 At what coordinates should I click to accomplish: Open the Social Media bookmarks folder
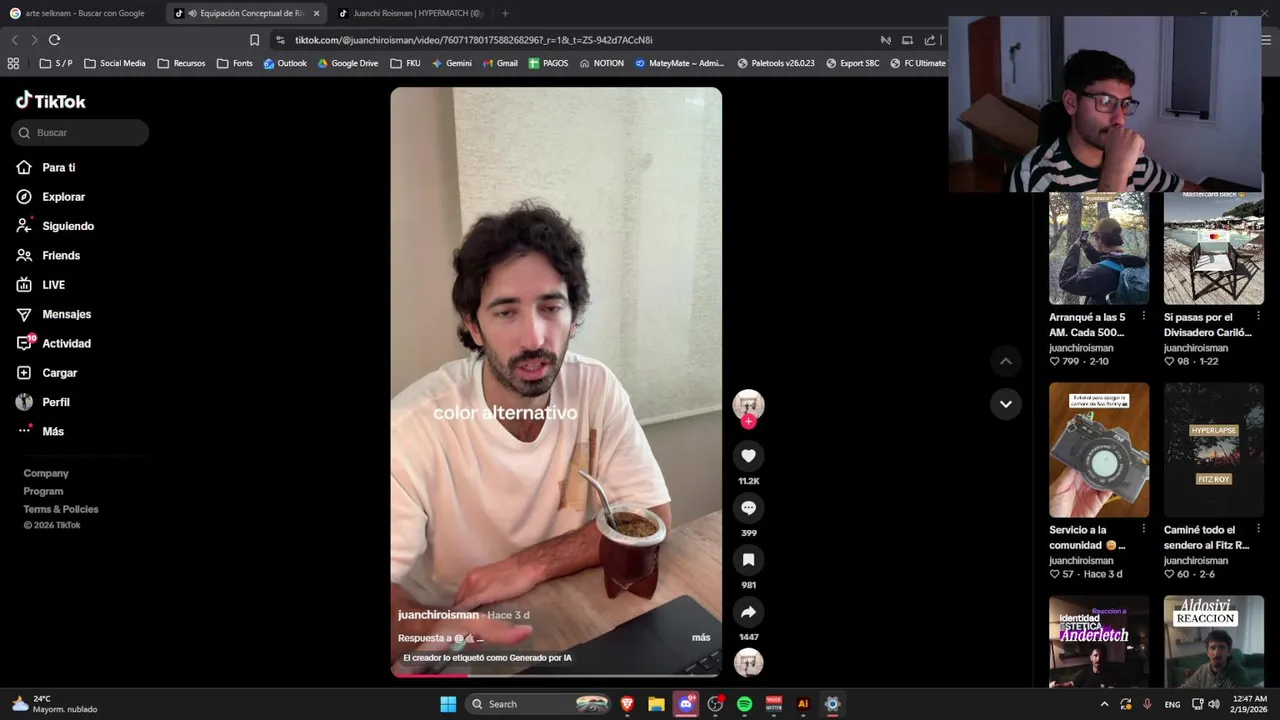pyautogui.click(x=115, y=63)
